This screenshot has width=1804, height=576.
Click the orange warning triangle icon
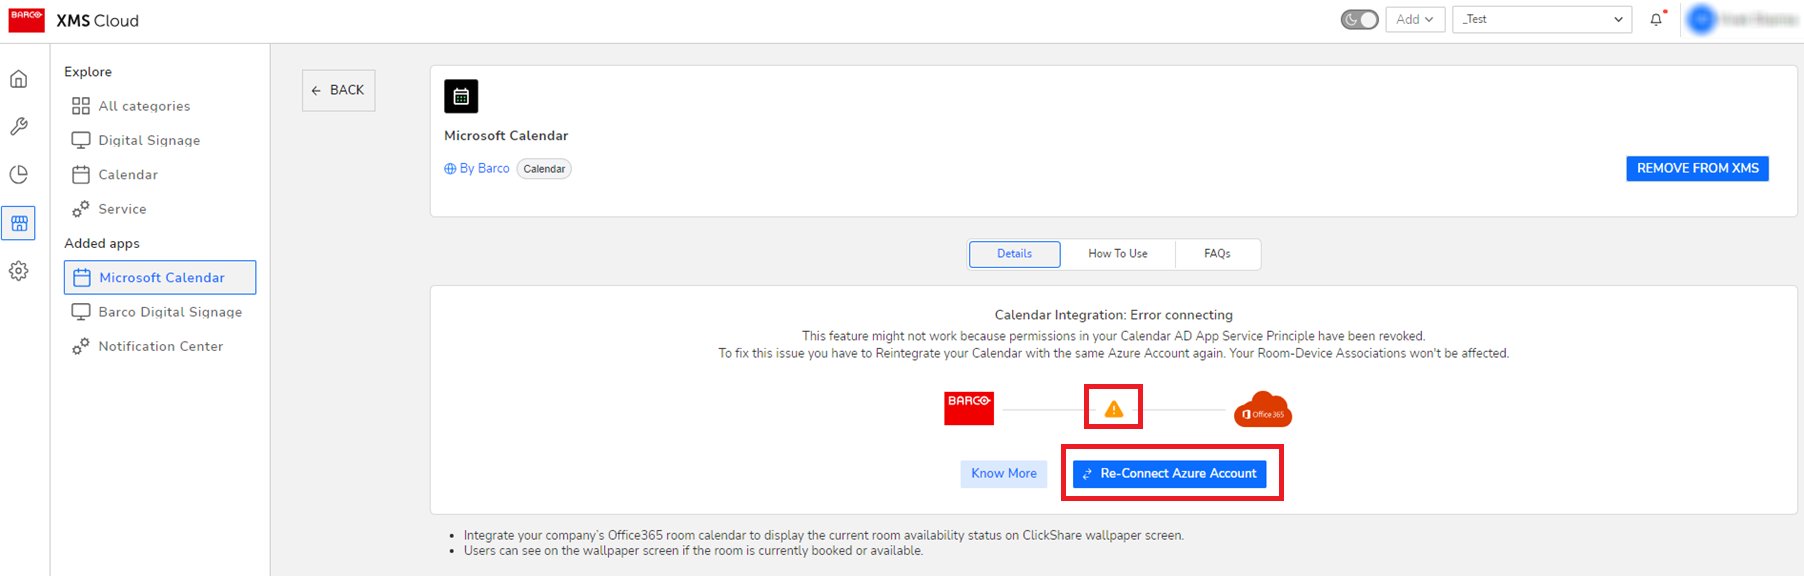click(1113, 409)
